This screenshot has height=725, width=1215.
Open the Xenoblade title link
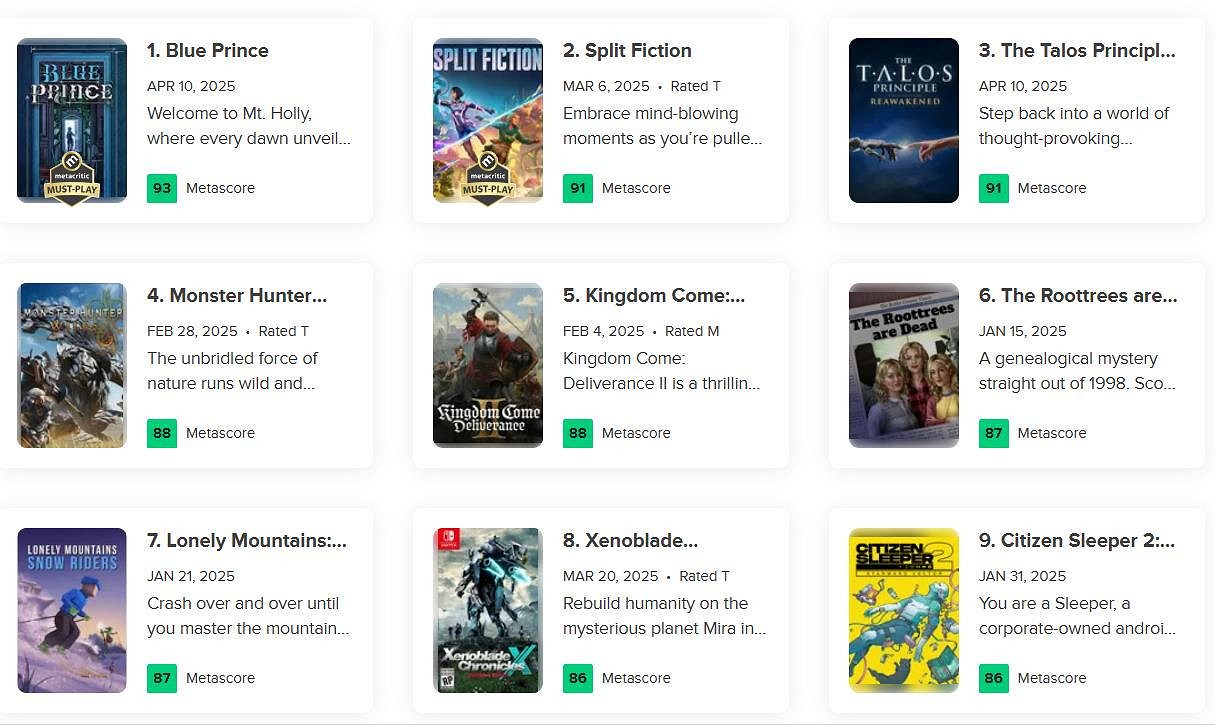(630, 541)
